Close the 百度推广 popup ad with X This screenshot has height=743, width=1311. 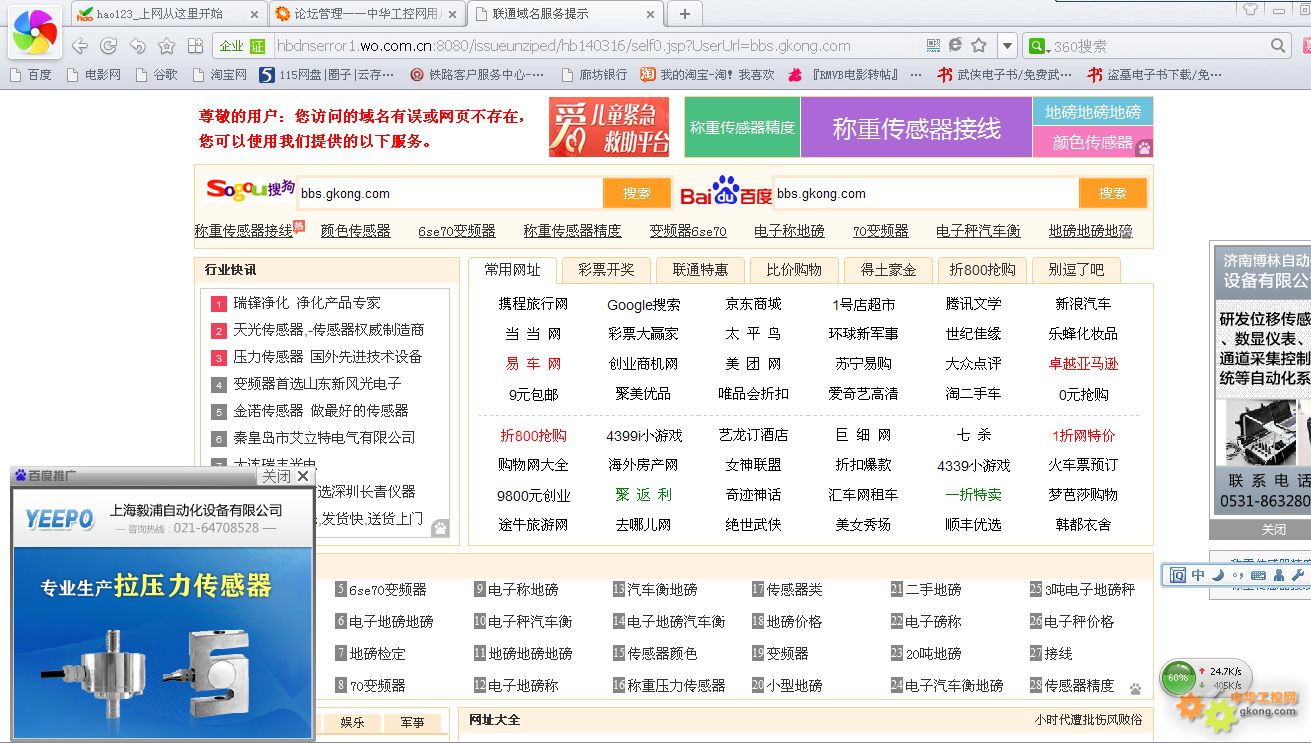click(x=303, y=477)
